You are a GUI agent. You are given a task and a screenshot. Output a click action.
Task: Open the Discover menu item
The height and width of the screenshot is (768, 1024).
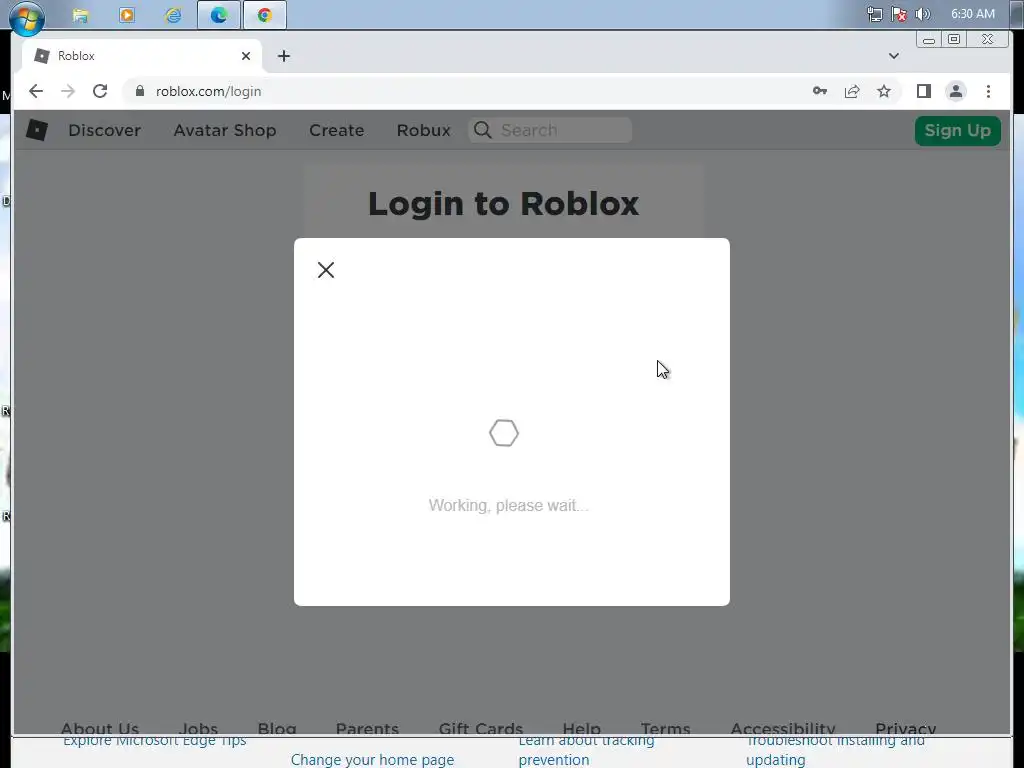(104, 131)
